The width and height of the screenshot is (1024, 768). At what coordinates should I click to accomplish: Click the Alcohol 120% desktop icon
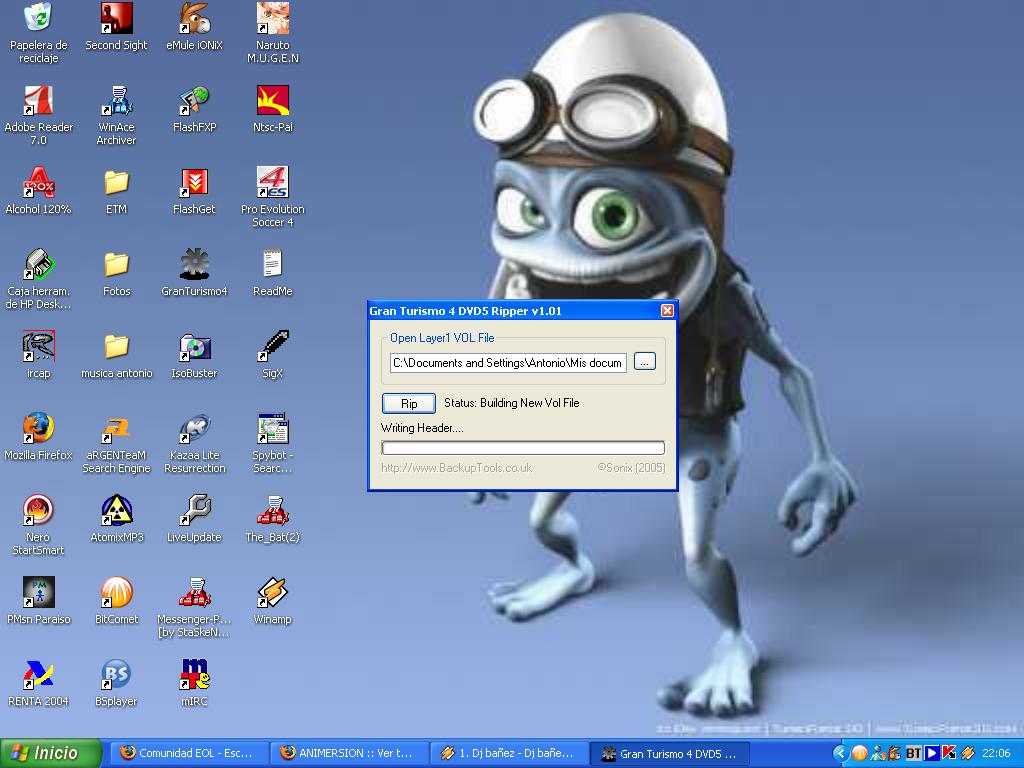point(38,183)
